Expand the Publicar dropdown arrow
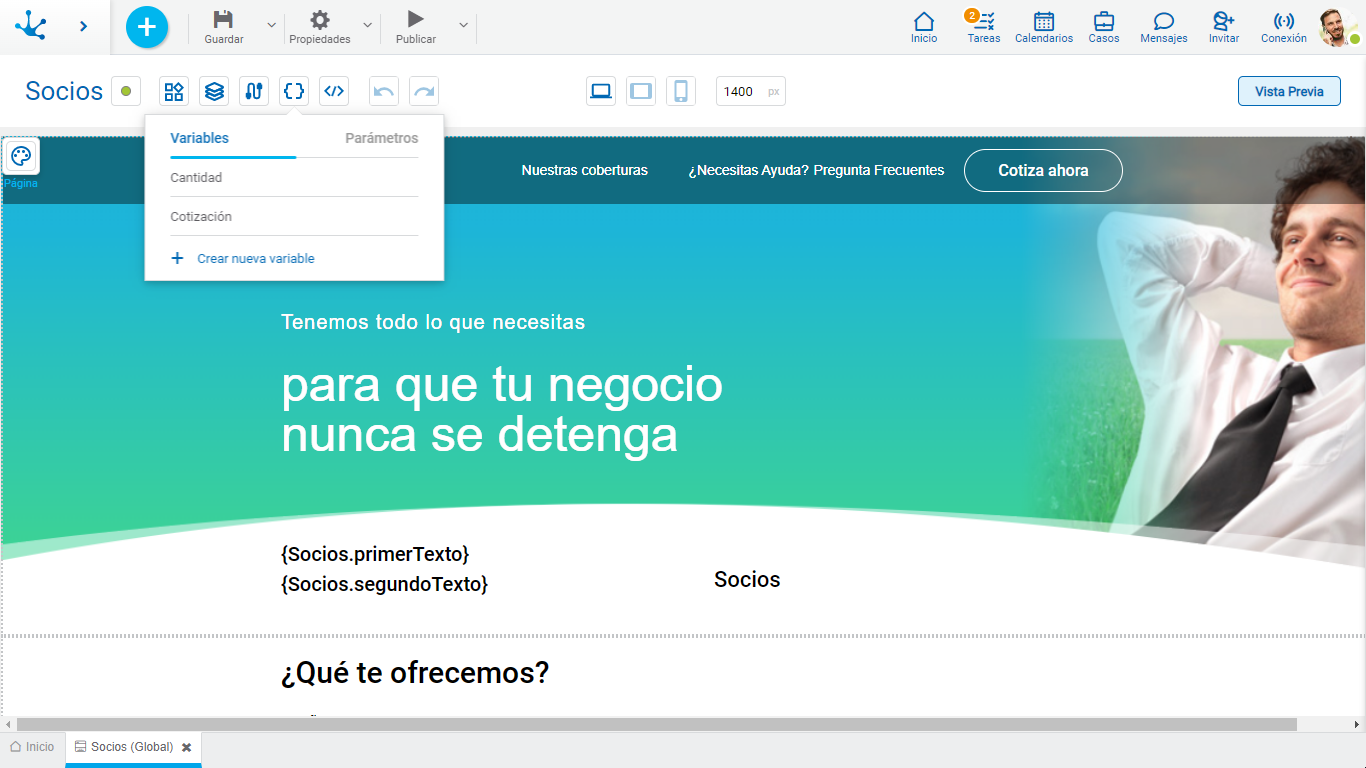Viewport: 1366px width, 768px height. click(x=463, y=25)
